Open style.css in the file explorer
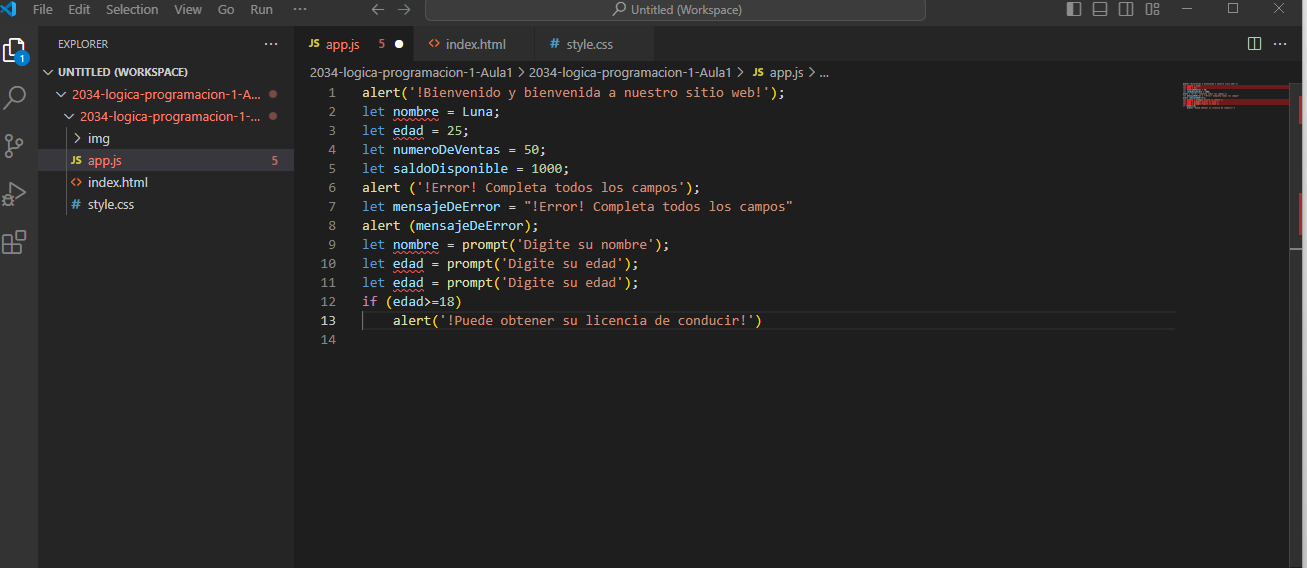Viewport: 1307px width, 568px height. pyautogui.click(x=110, y=204)
